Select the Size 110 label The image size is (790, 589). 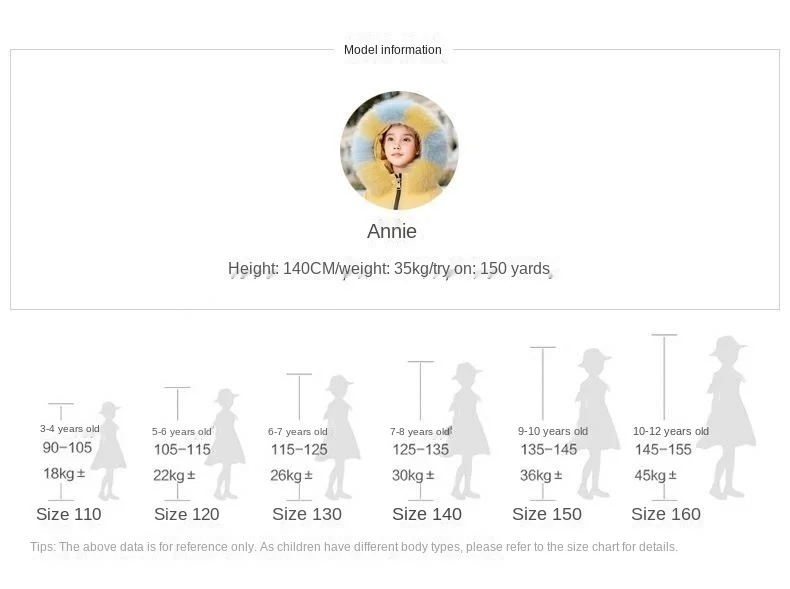(69, 514)
